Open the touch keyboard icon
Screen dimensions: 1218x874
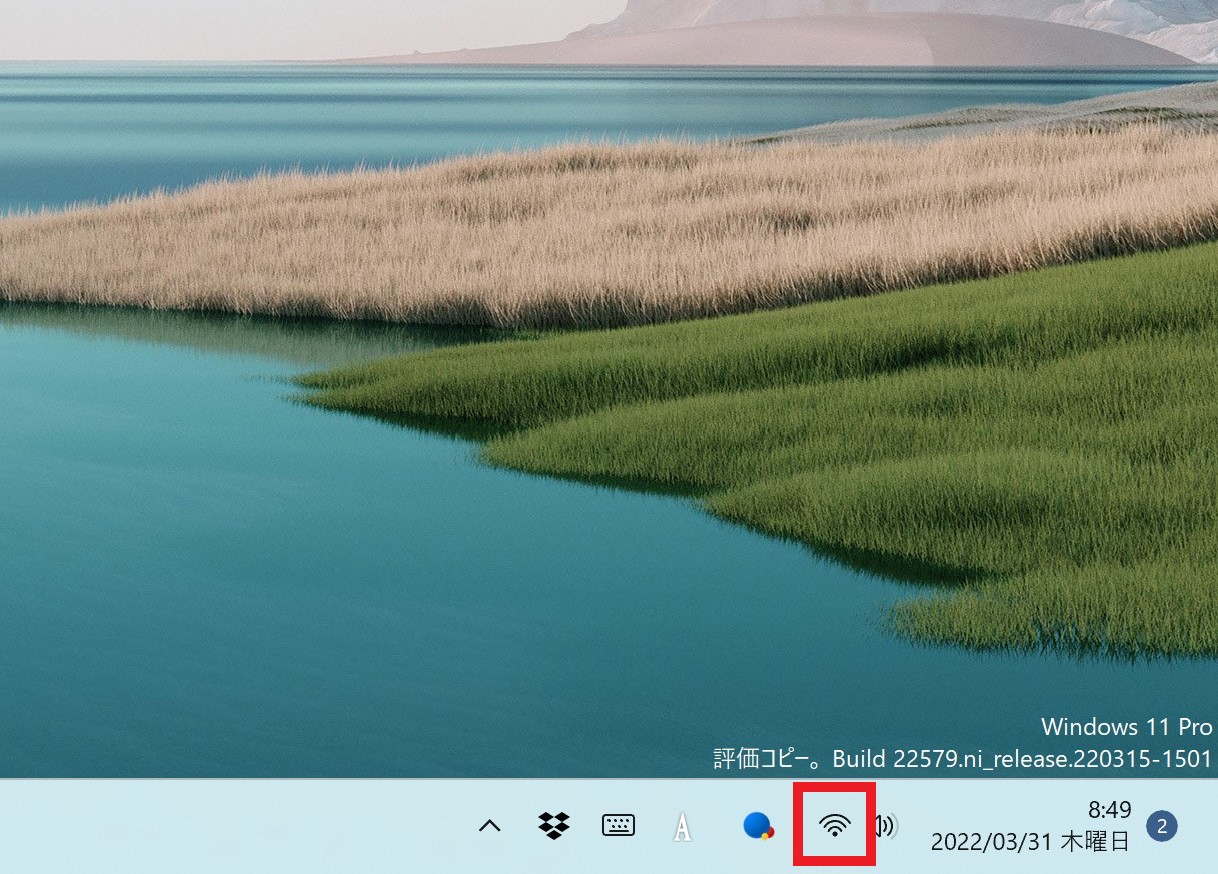coord(618,826)
